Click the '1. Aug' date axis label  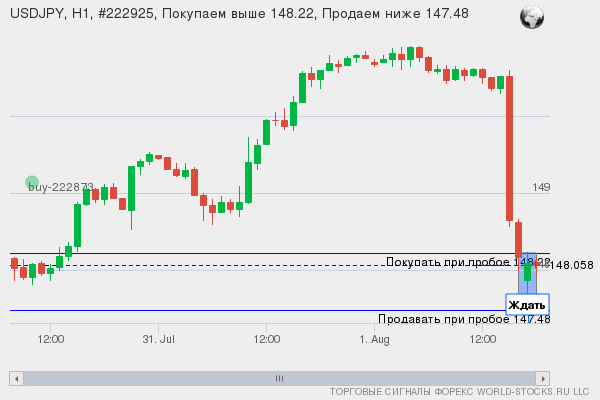[375, 339]
